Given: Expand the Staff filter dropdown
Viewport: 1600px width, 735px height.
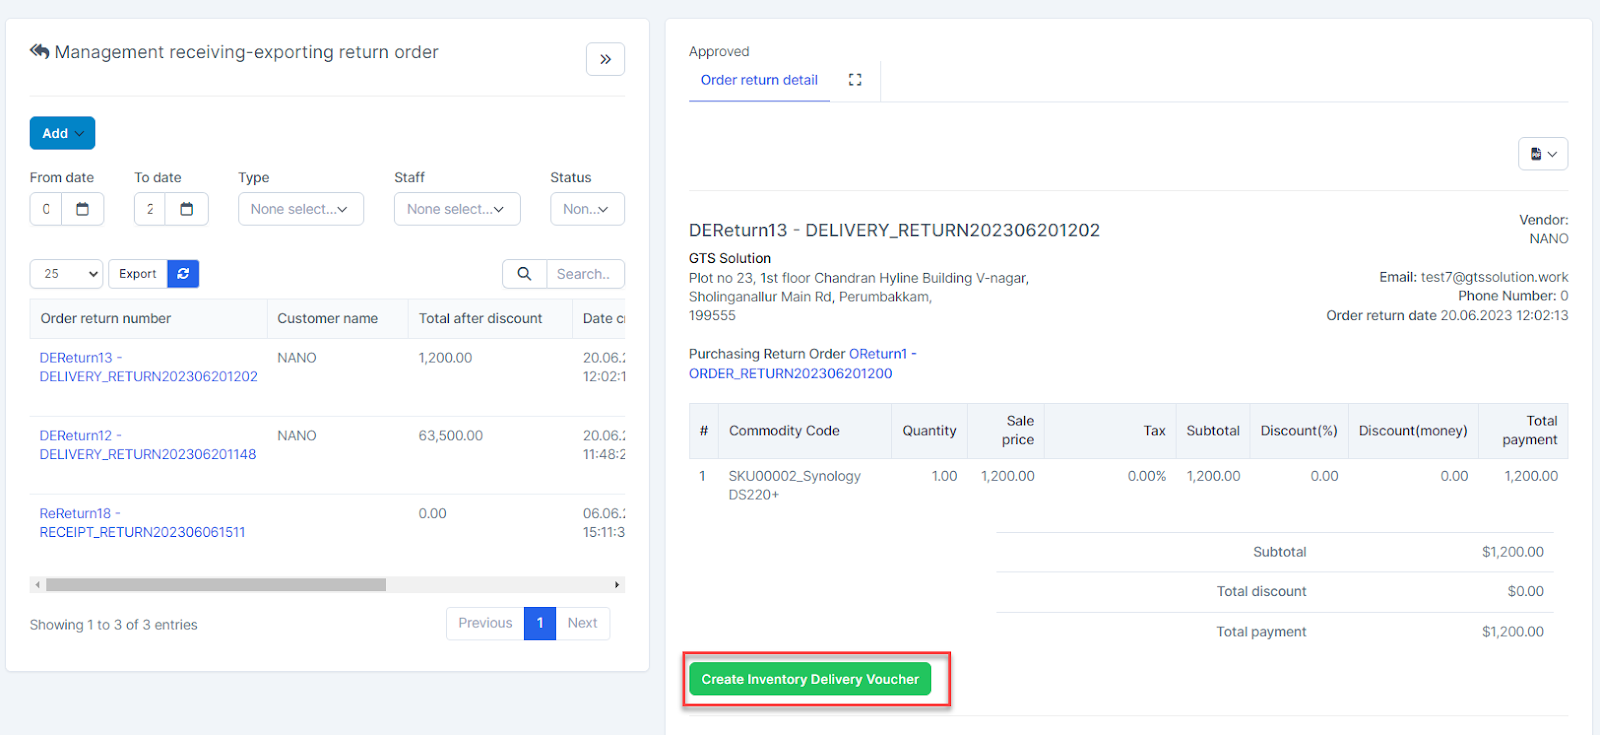Looking at the screenshot, I should pyautogui.click(x=457, y=209).
